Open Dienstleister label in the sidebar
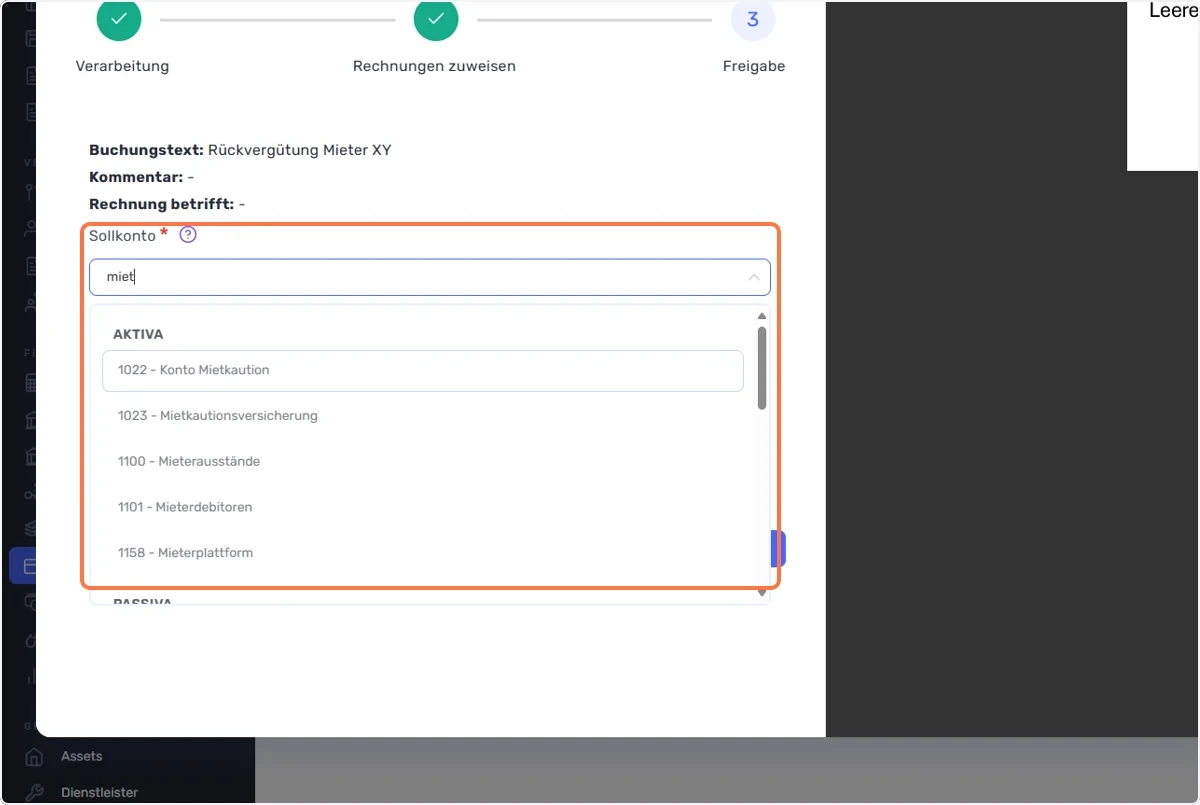Image resolution: width=1200 pixels, height=805 pixels. [100, 792]
